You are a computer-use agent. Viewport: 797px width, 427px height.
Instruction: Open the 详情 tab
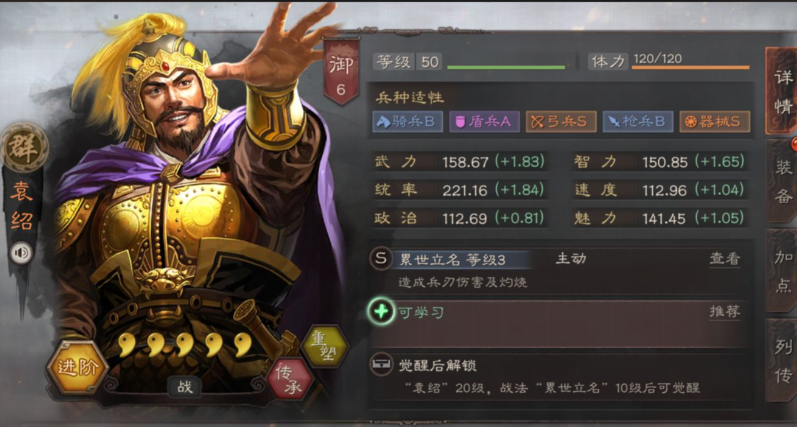[x=782, y=91]
